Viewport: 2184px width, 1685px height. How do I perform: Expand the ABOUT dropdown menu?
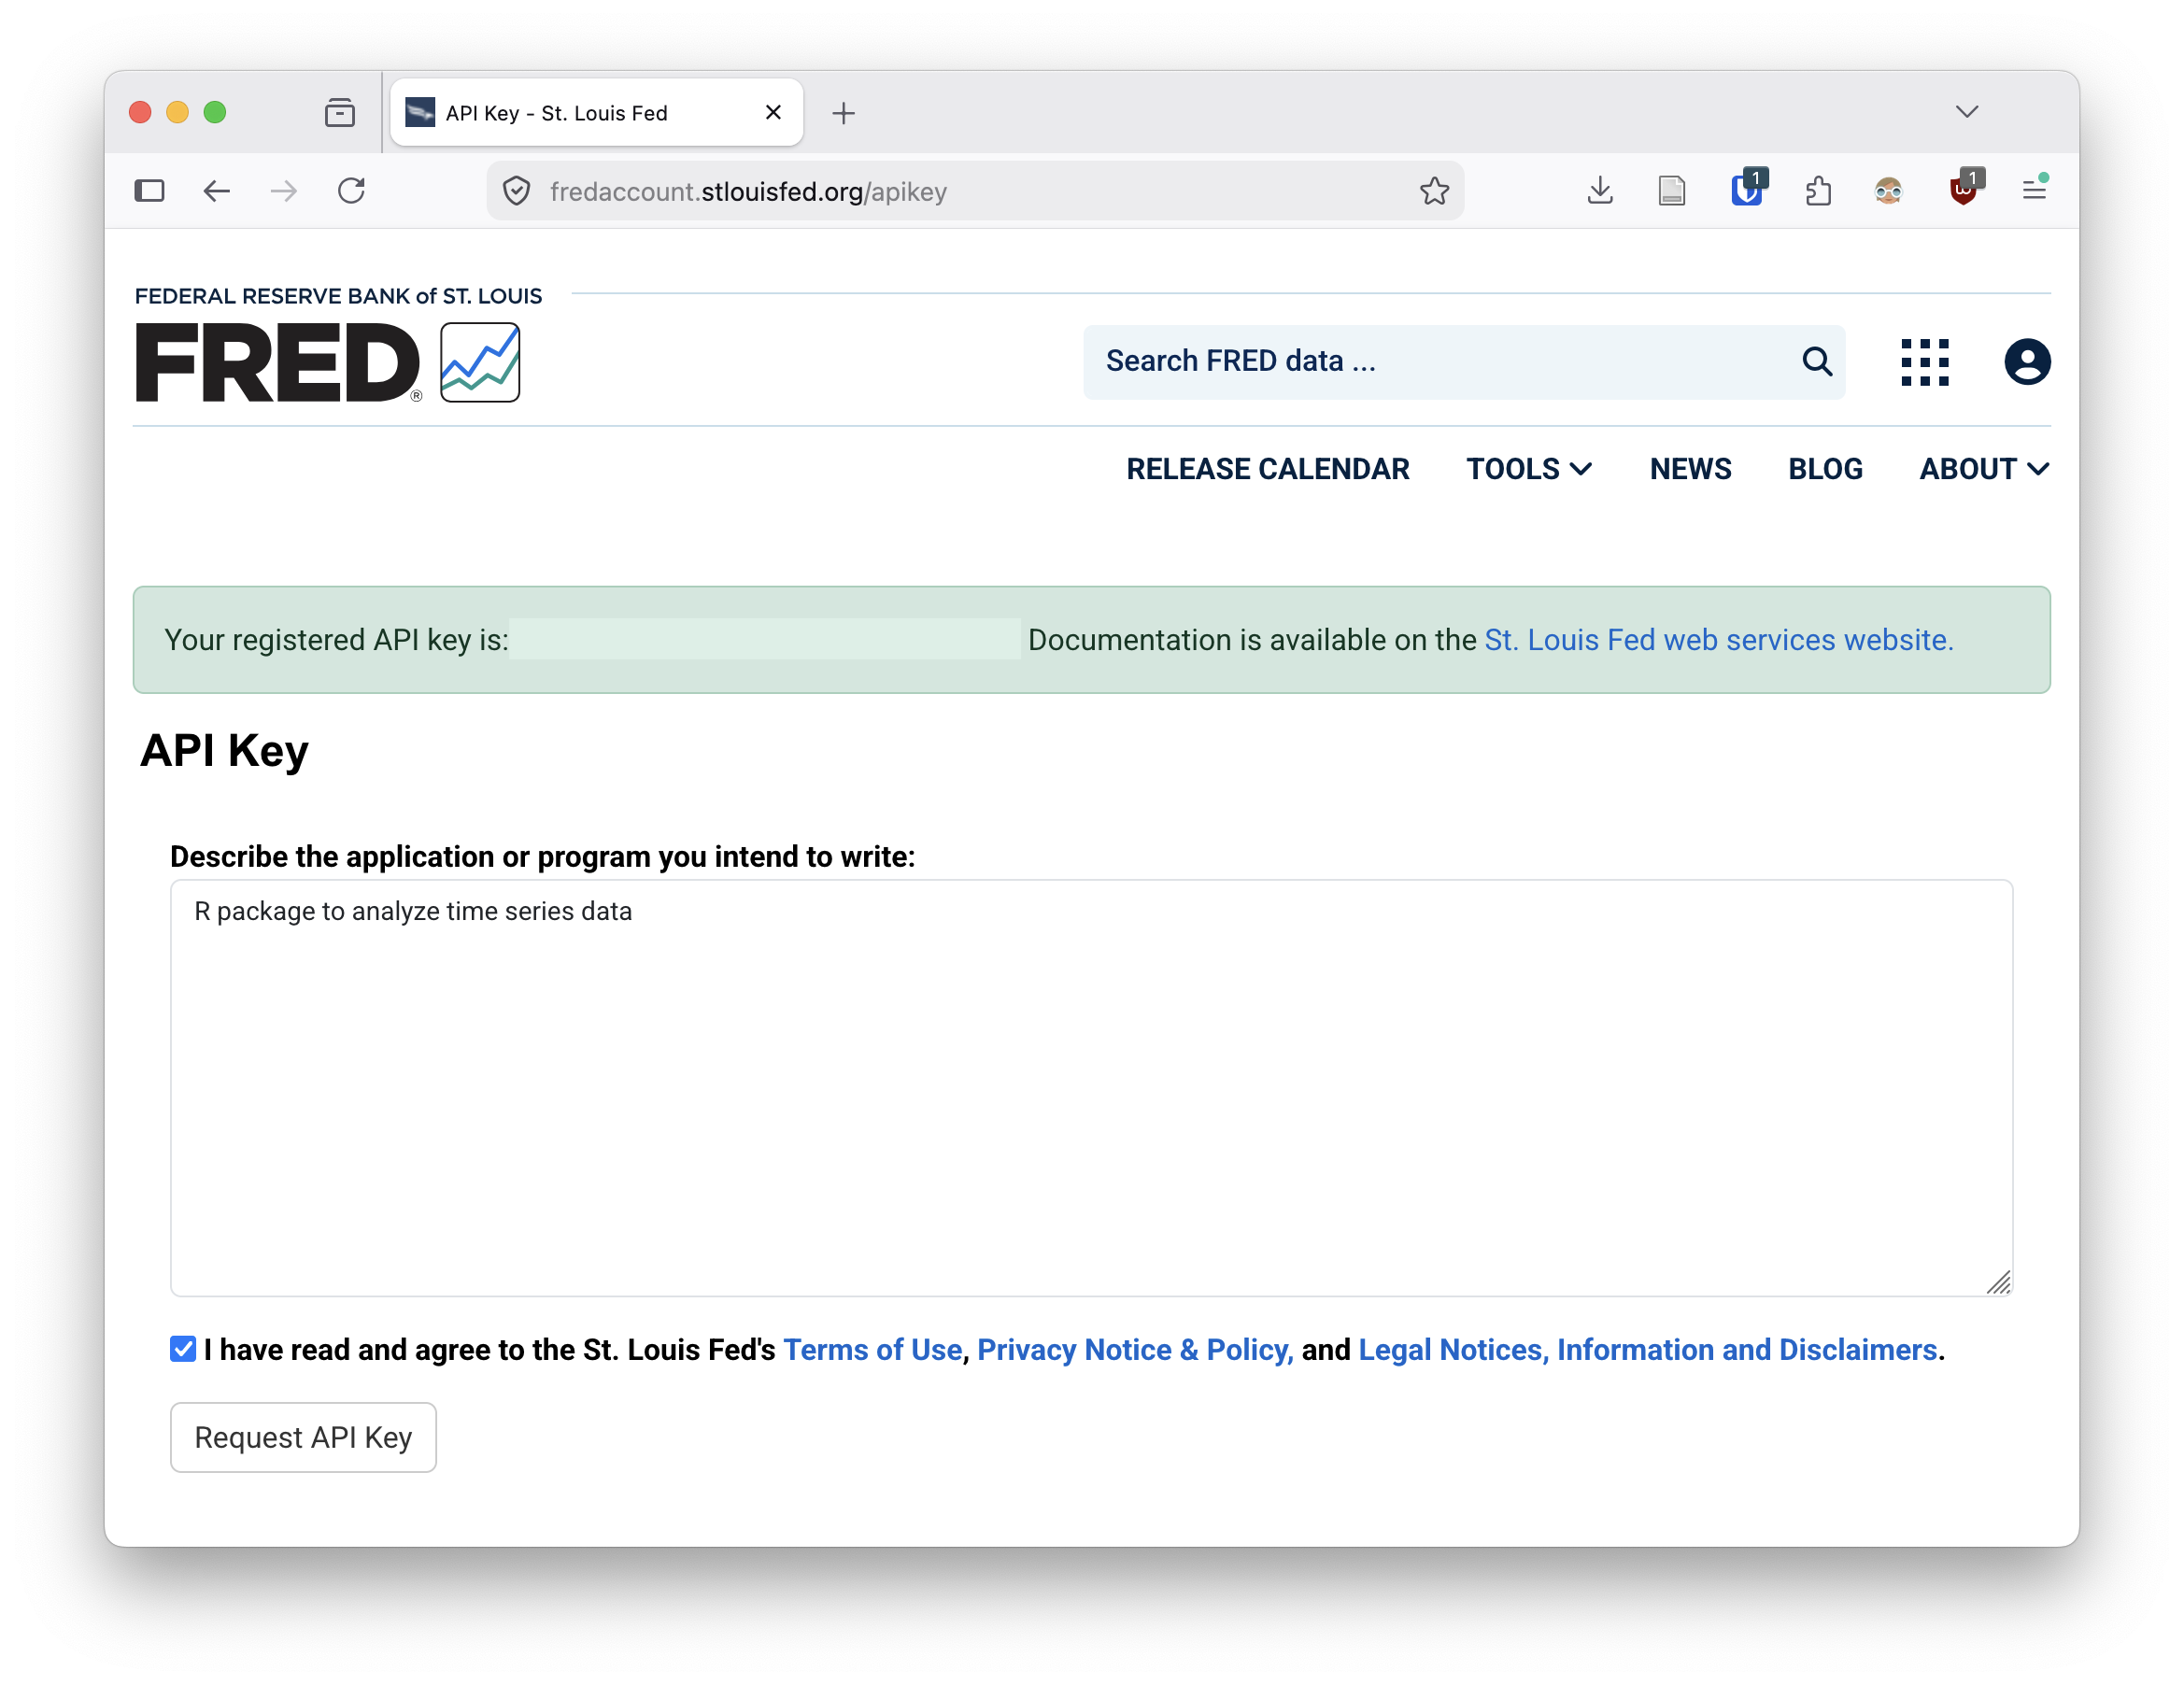tap(1984, 469)
